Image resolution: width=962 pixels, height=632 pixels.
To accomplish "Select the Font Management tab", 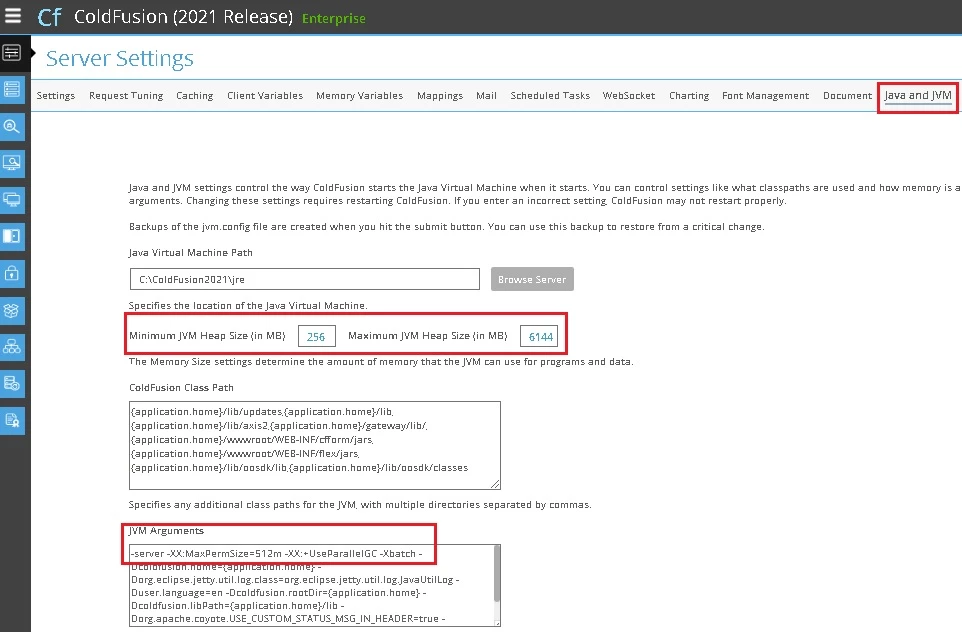I will pos(766,96).
